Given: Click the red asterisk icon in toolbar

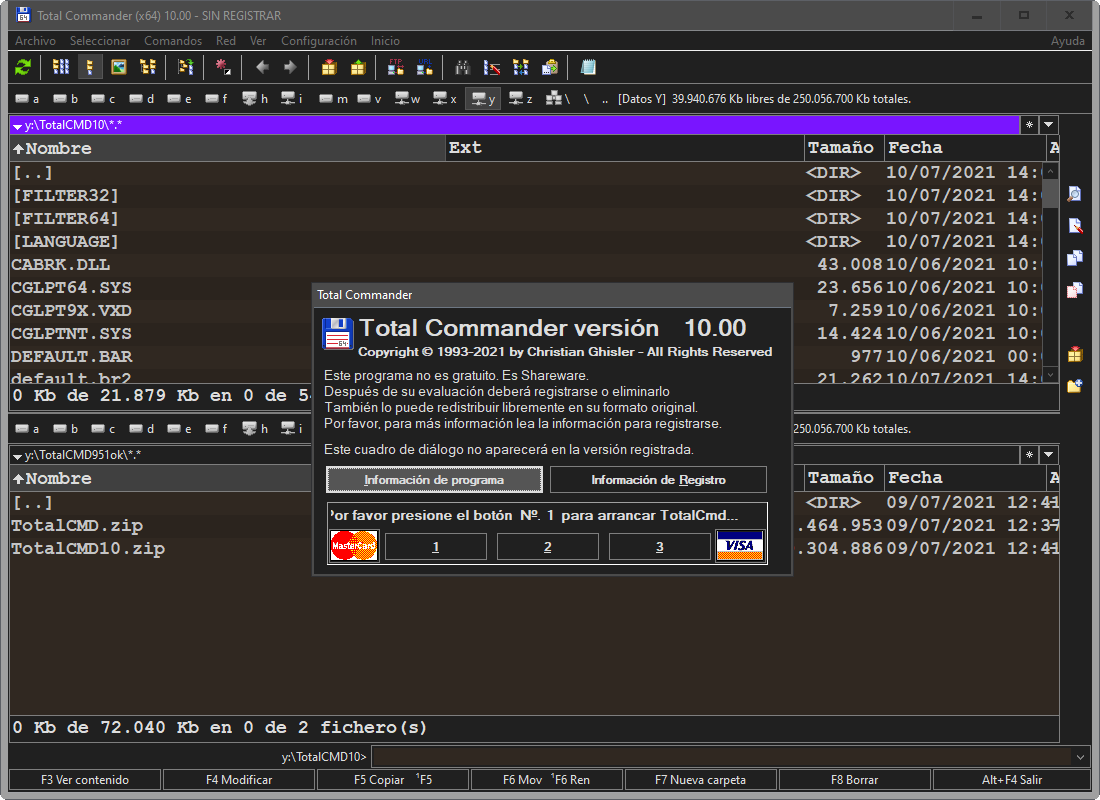Looking at the screenshot, I should (x=223, y=67).
